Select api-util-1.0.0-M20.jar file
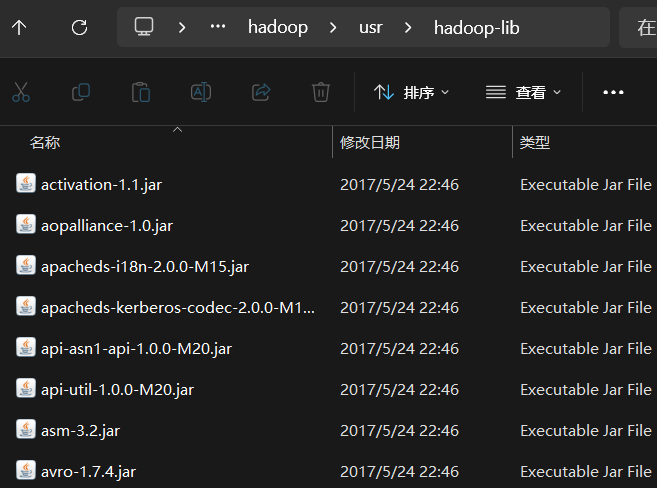The image size is (657, 488). coord(117,390)
